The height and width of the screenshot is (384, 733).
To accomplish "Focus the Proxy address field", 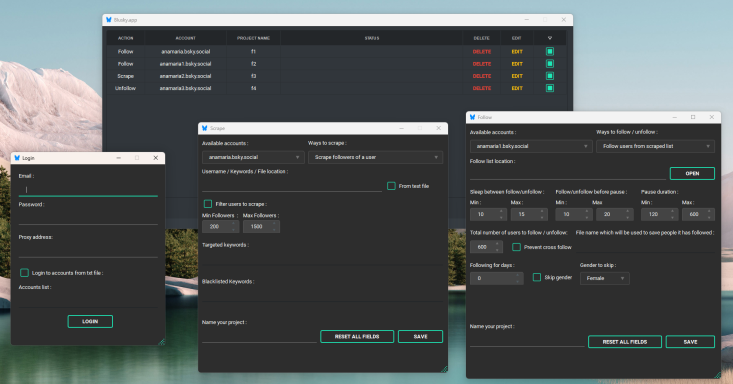I will click(88, 251).
